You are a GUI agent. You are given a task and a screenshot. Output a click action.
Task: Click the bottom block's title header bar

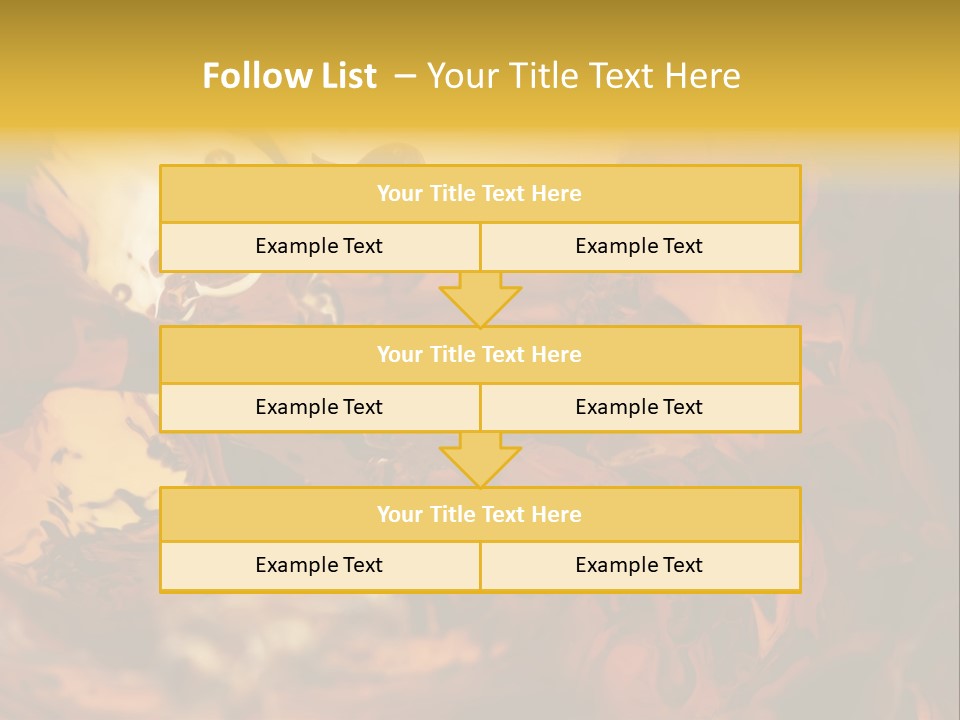(479, 515)
